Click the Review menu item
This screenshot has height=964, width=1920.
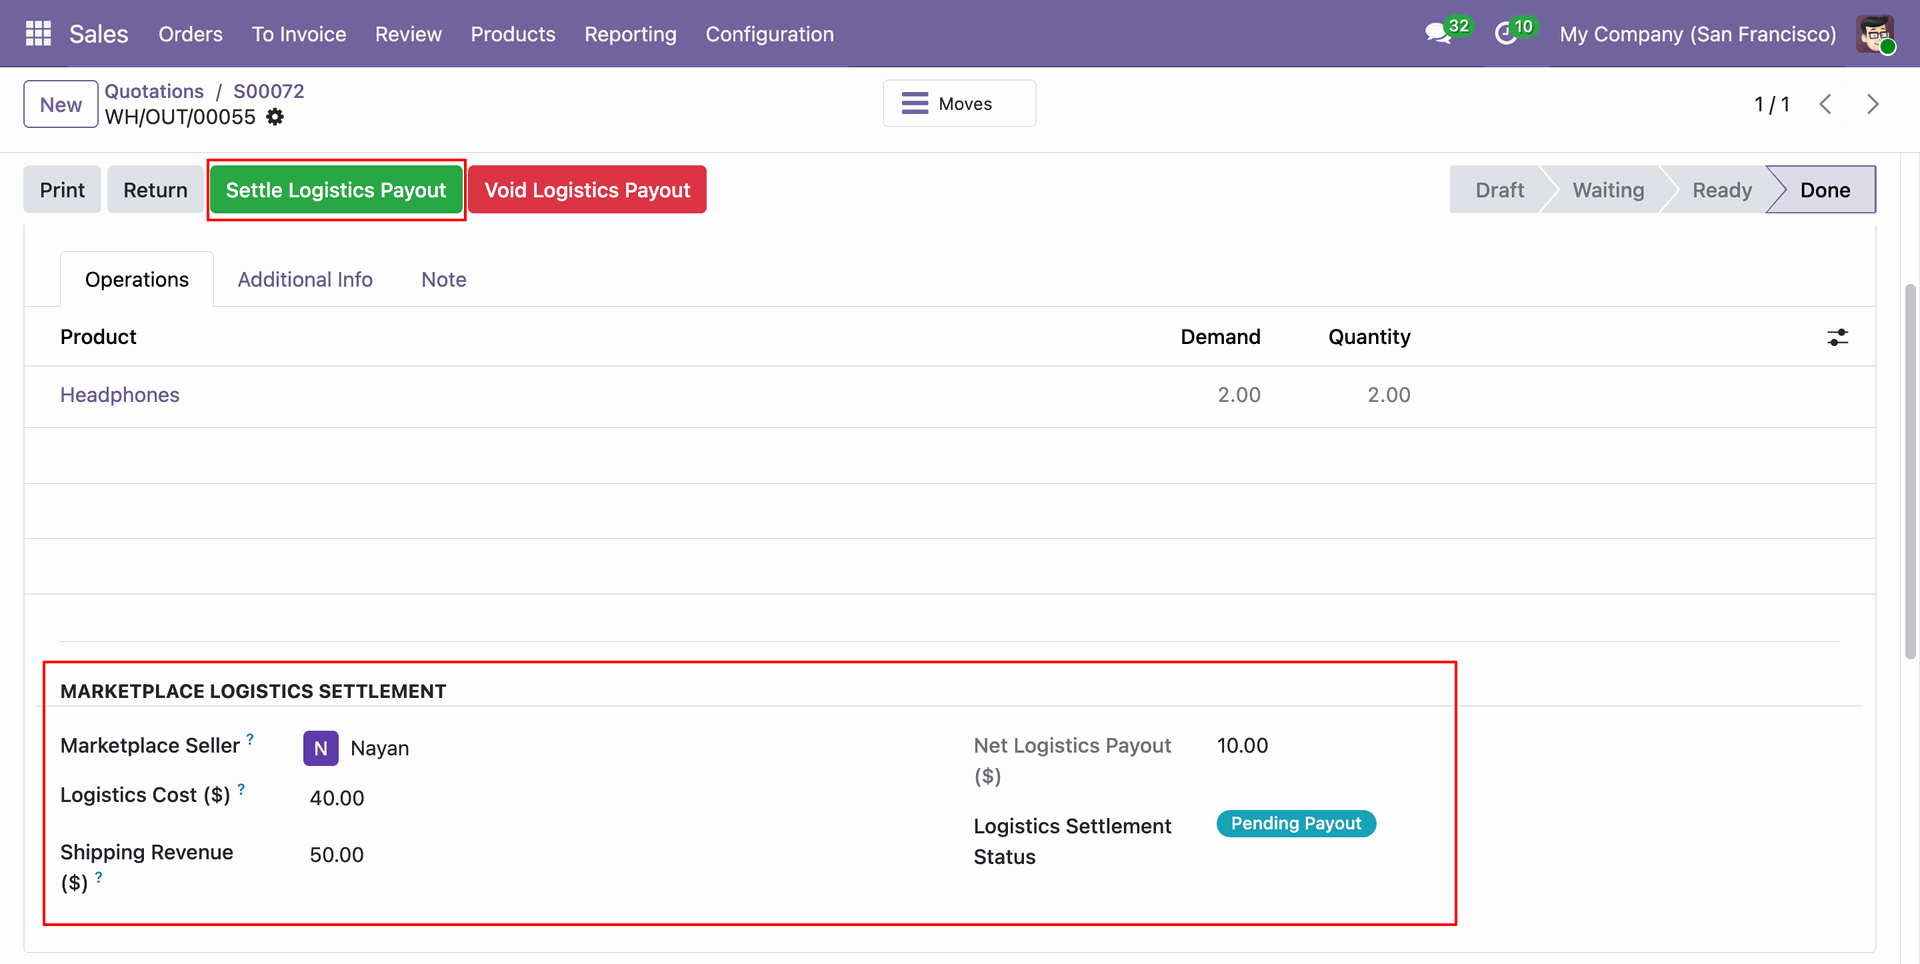click(x=408, y=34)
